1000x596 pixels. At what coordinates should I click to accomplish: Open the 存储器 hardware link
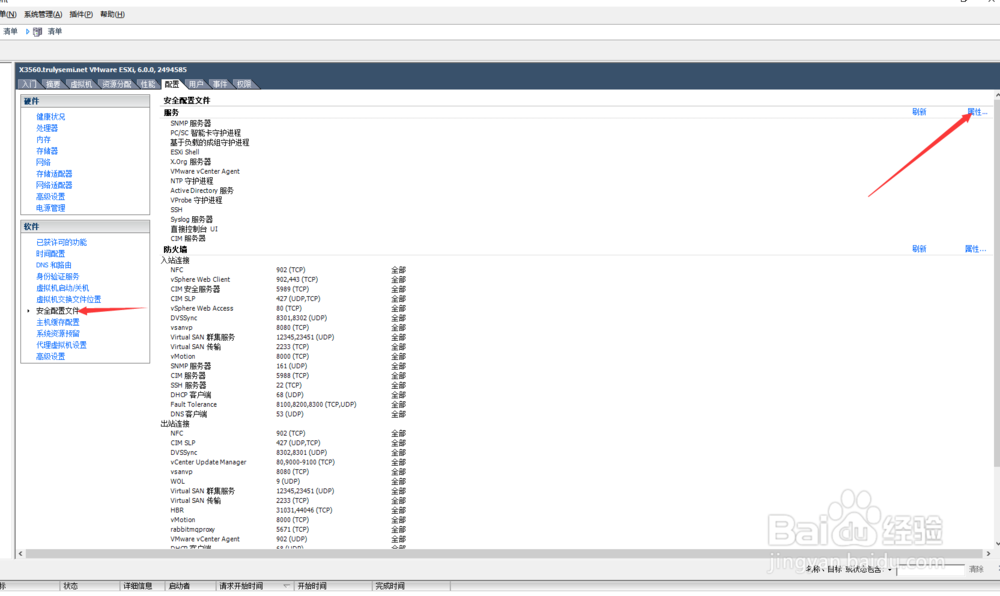click(47, 151)
